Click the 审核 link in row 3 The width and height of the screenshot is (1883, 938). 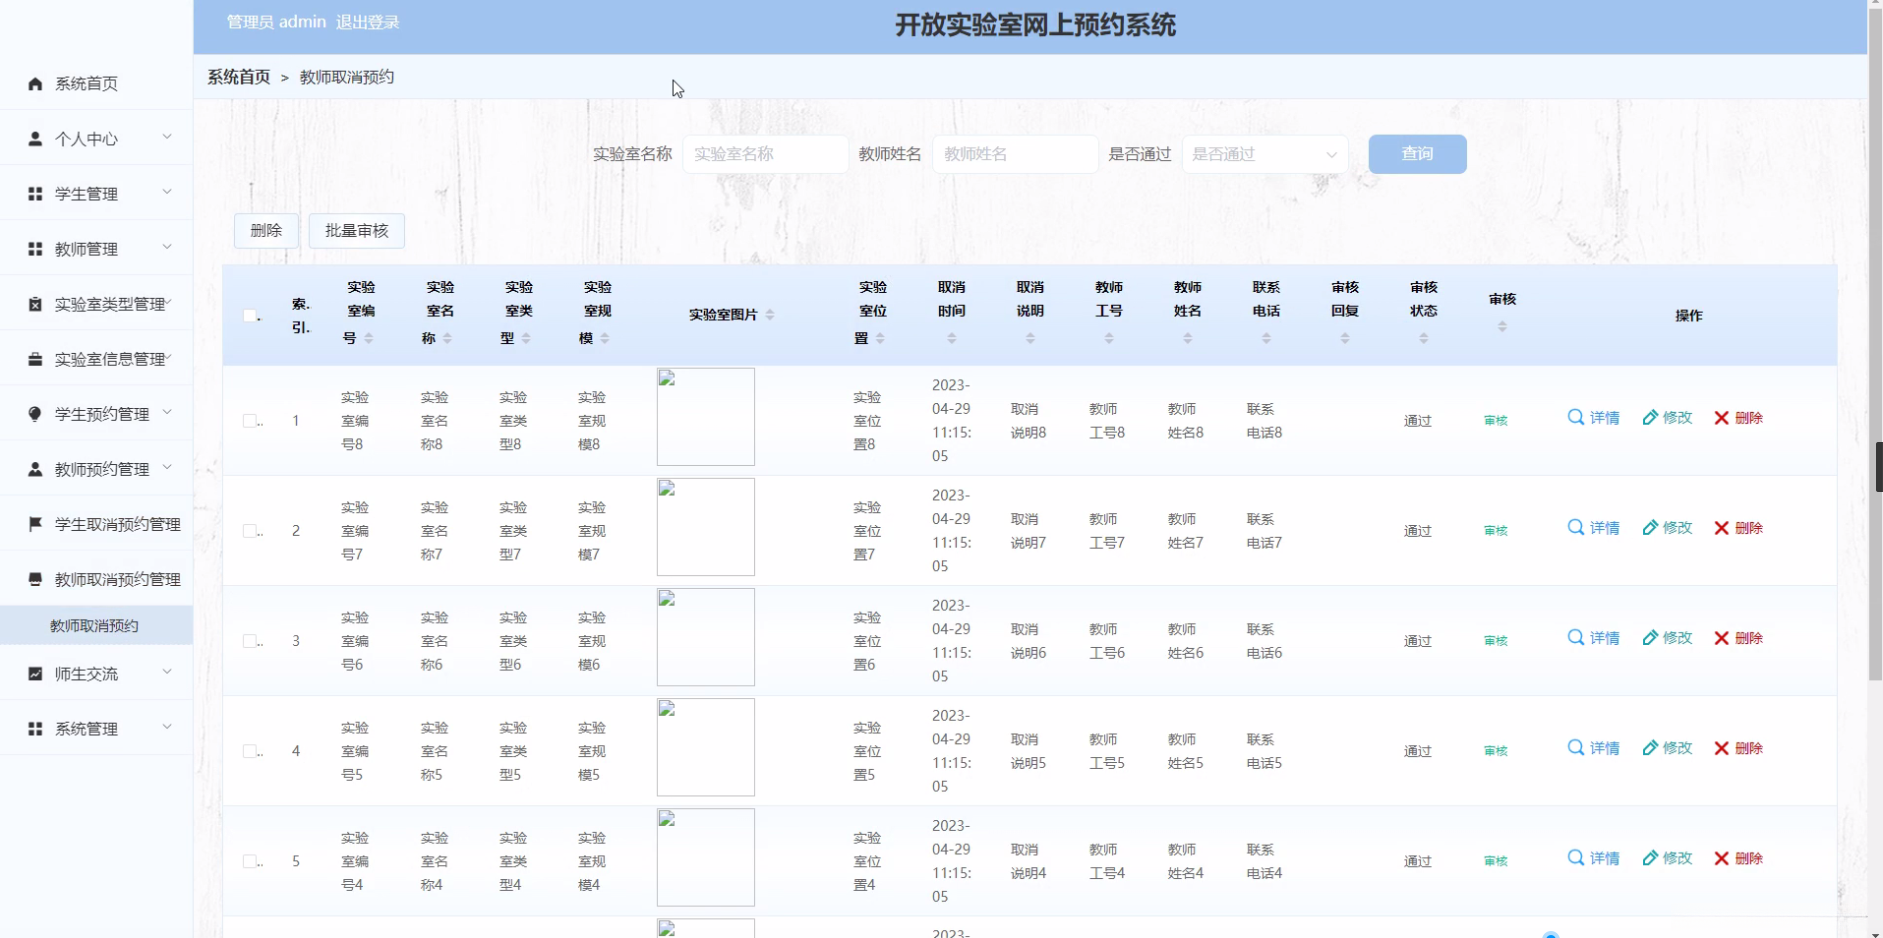click(x=1496, y=641)
